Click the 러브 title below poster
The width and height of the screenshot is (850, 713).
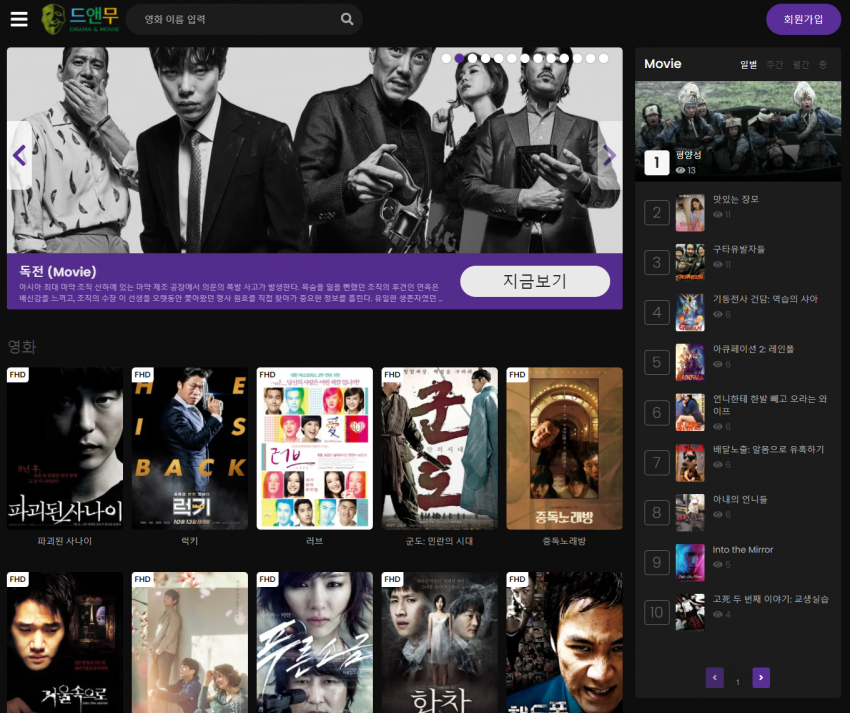tap(314, 541)
